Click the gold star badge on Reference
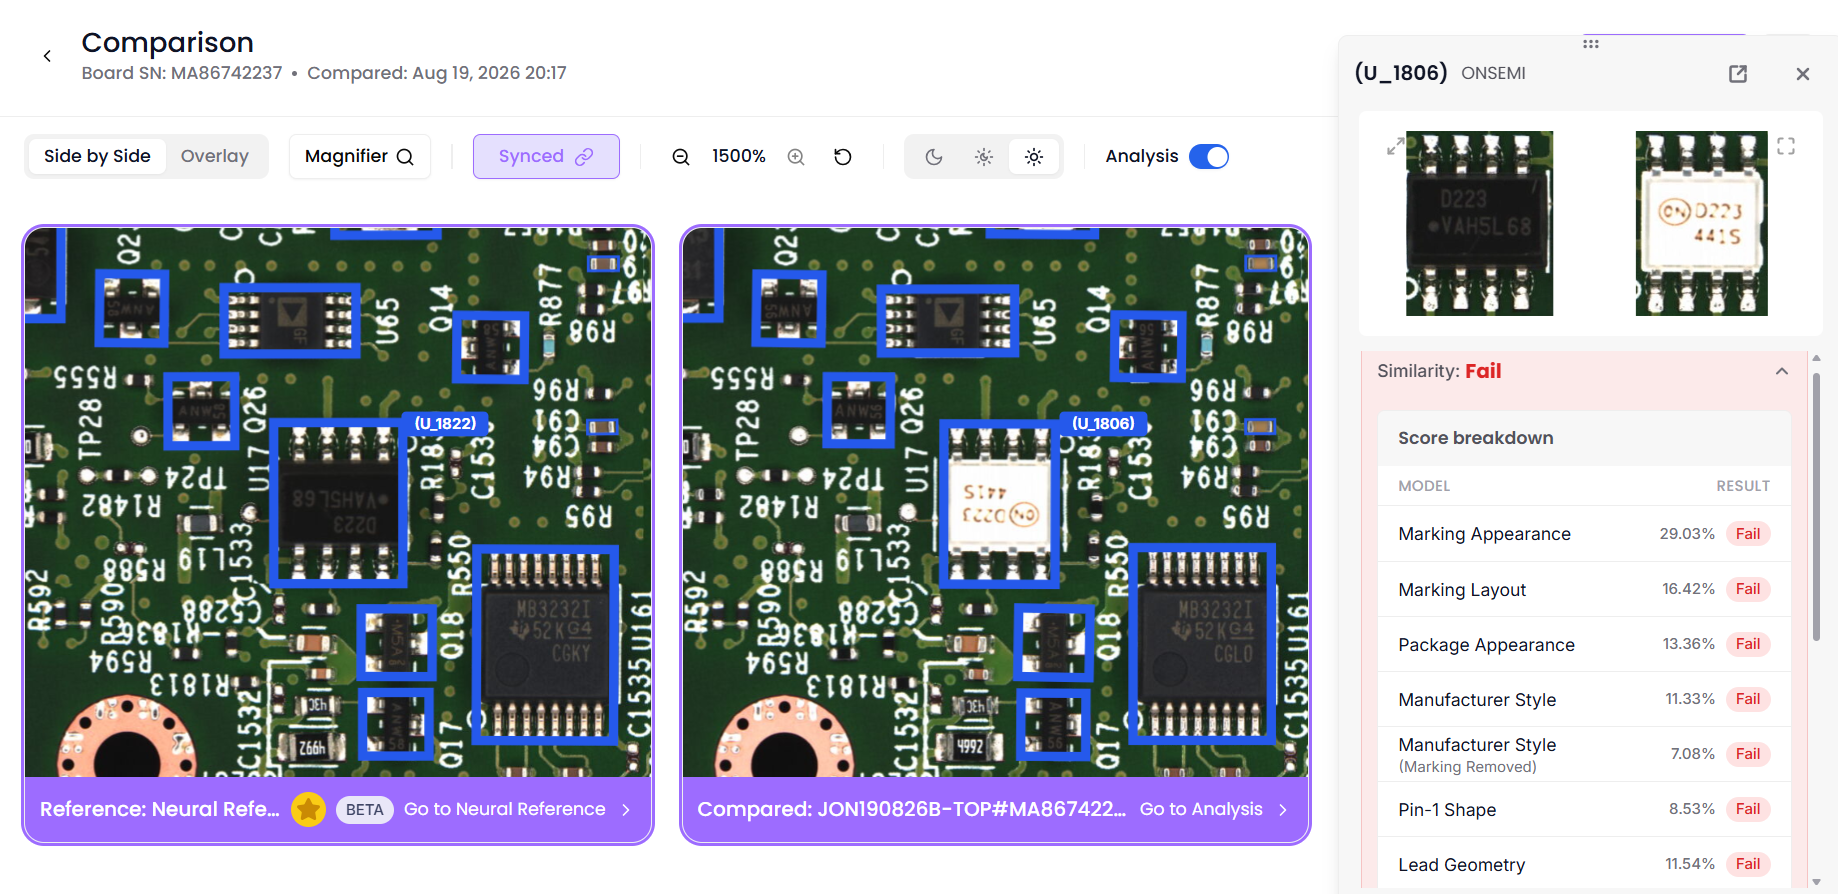 tap(309, 809)
